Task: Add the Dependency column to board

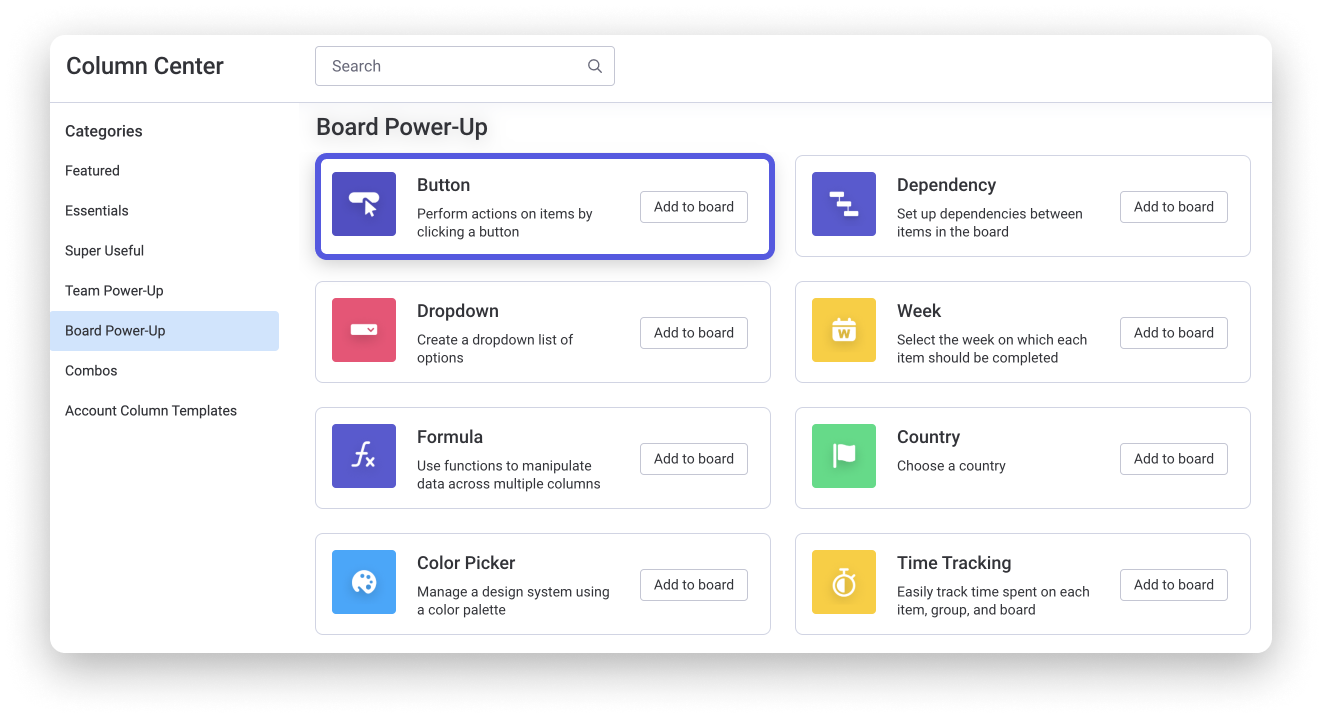Action: [1174, 207]
